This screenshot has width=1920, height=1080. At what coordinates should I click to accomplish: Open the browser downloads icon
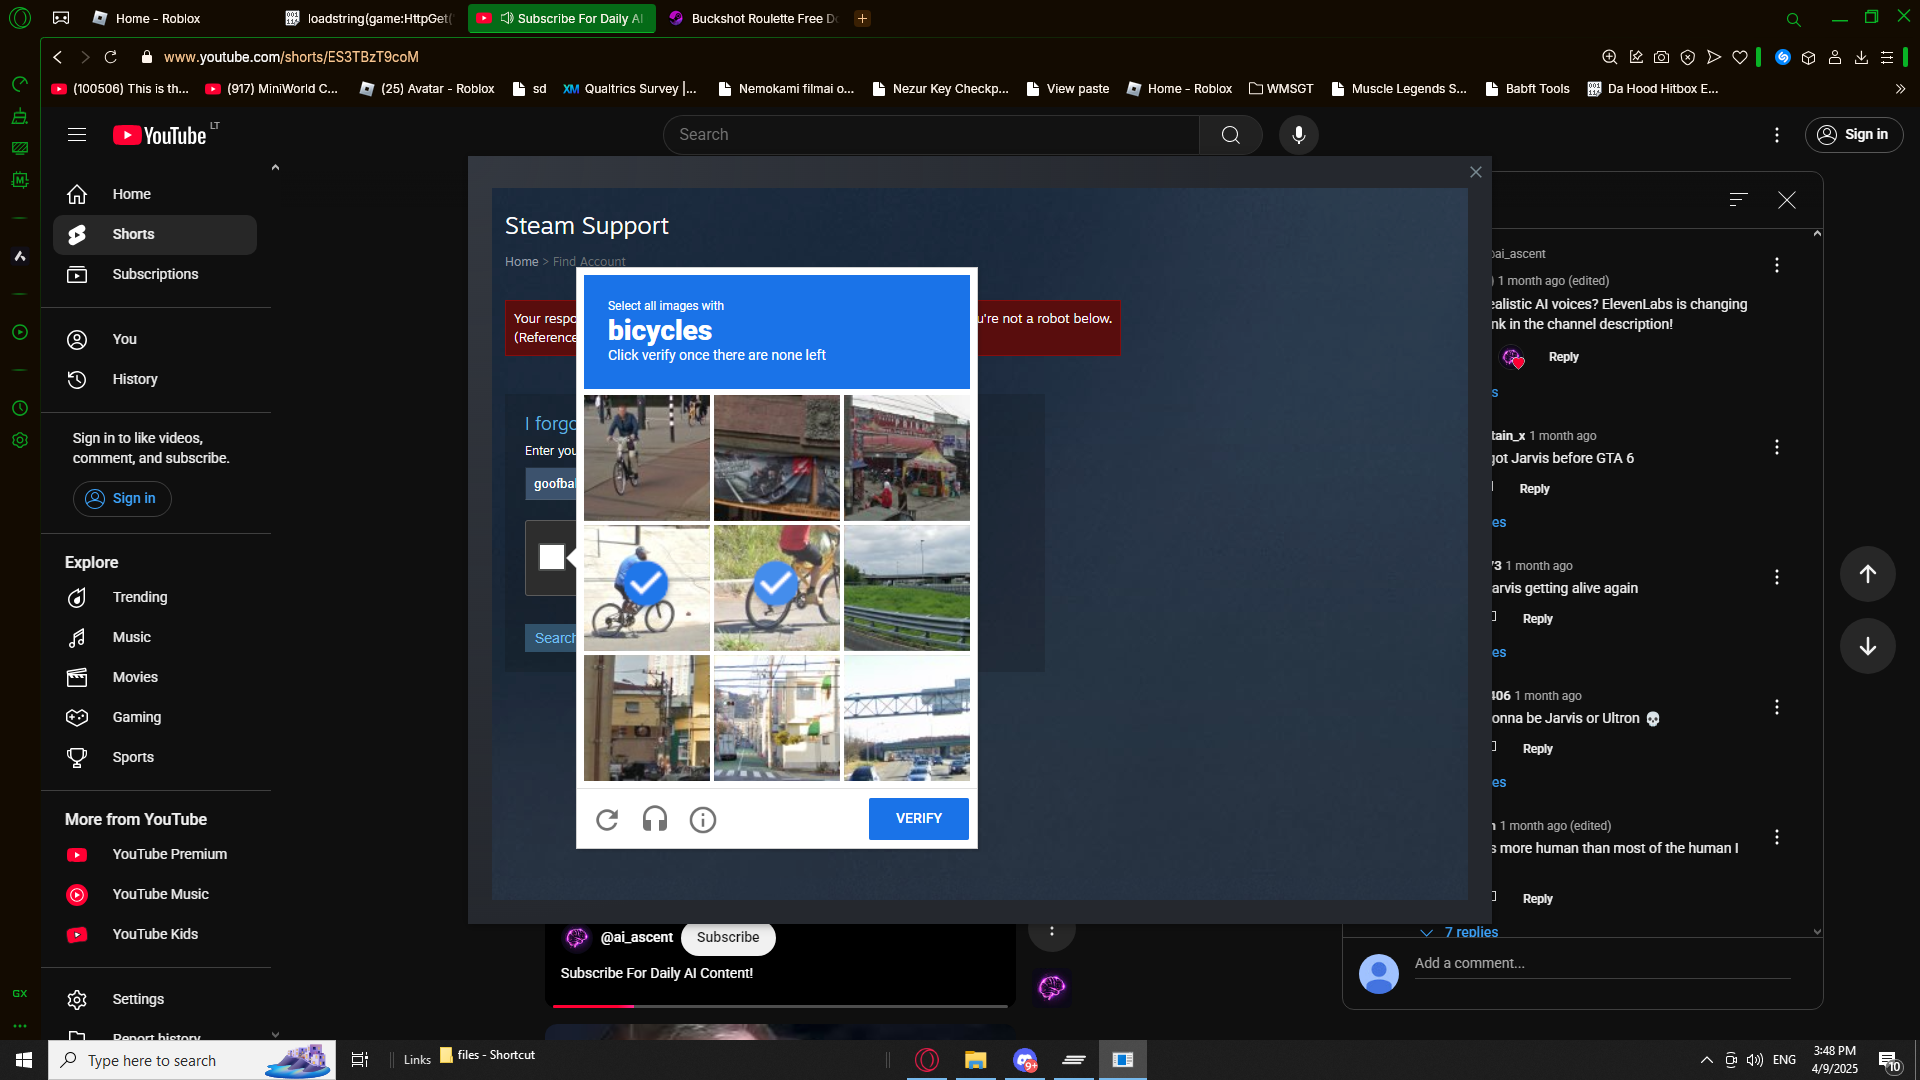(x=1861, y=57)
